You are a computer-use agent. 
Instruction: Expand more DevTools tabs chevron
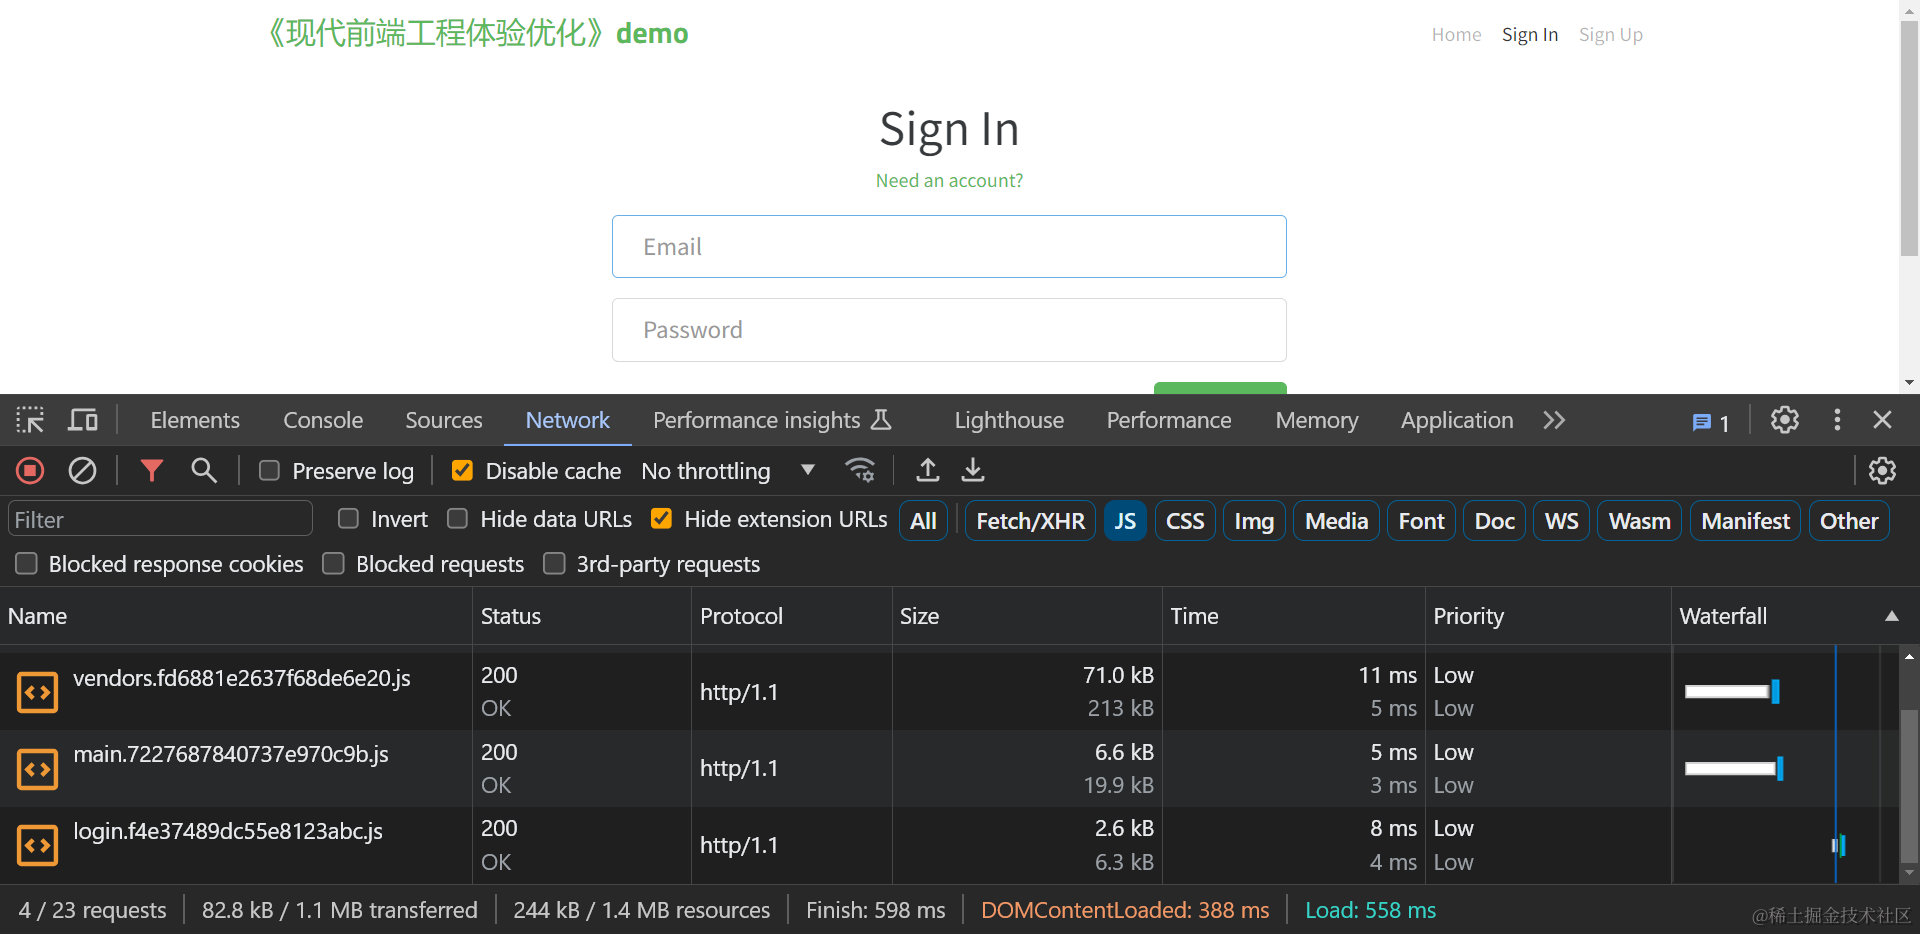coord(1553,420)
